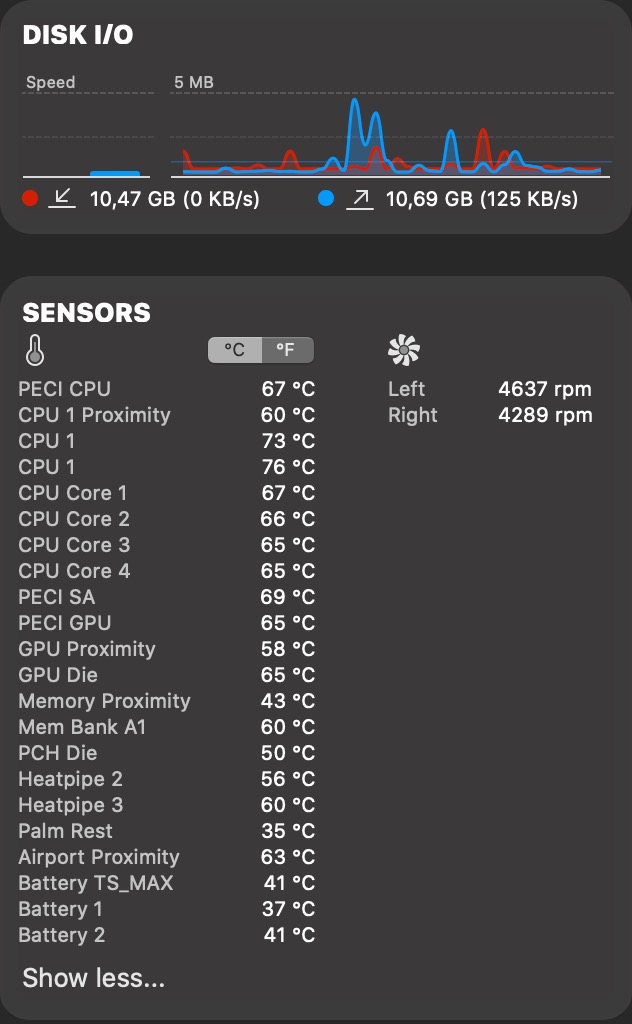Select the Palm Rest sensor row
Image resolution: width=632 pixels, height=1024 pixels.
[x=167, y=831]
